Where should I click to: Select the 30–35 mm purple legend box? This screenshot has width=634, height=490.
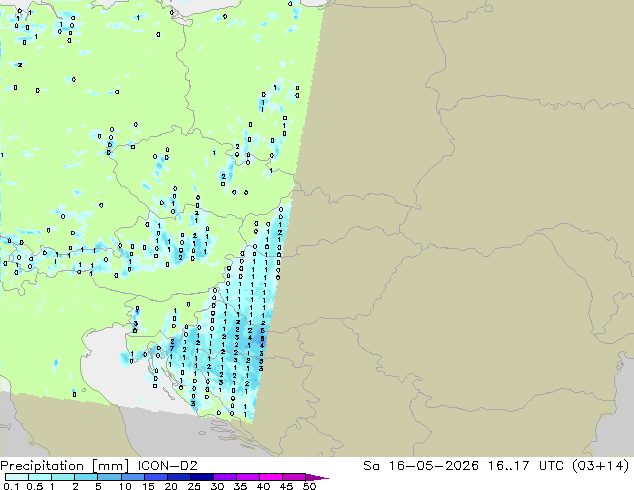tap(225, 477)
